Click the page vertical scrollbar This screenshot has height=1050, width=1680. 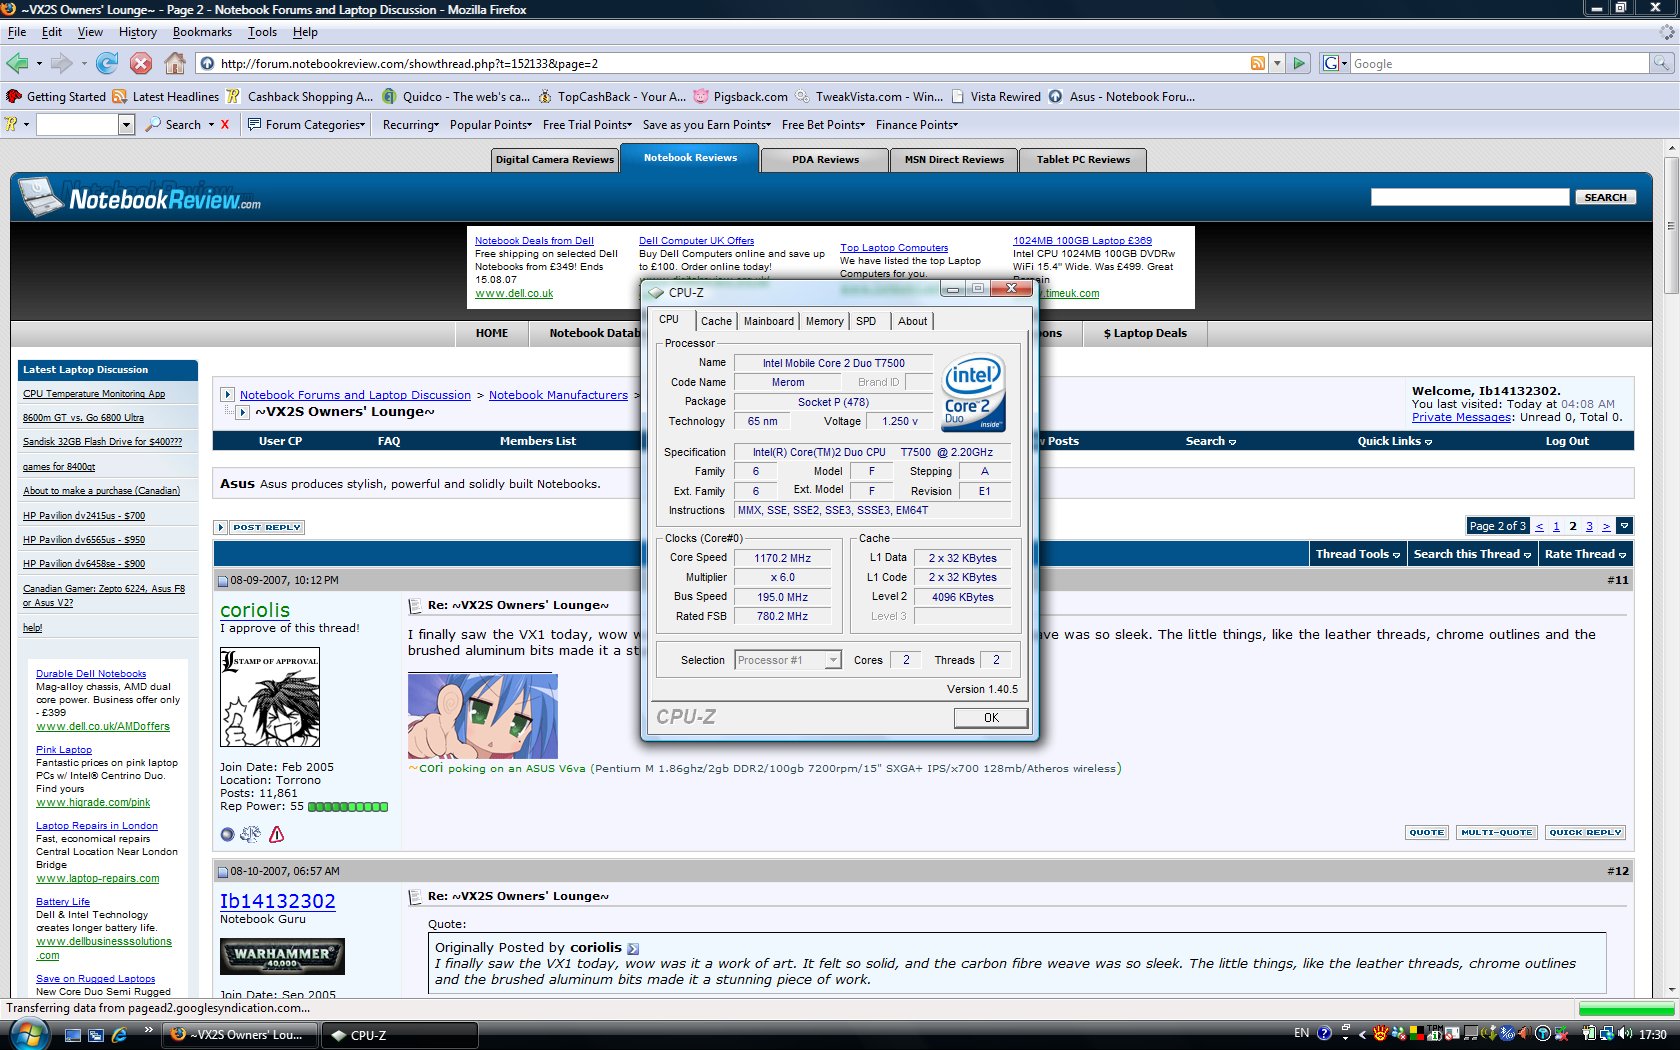[1671, 570]
